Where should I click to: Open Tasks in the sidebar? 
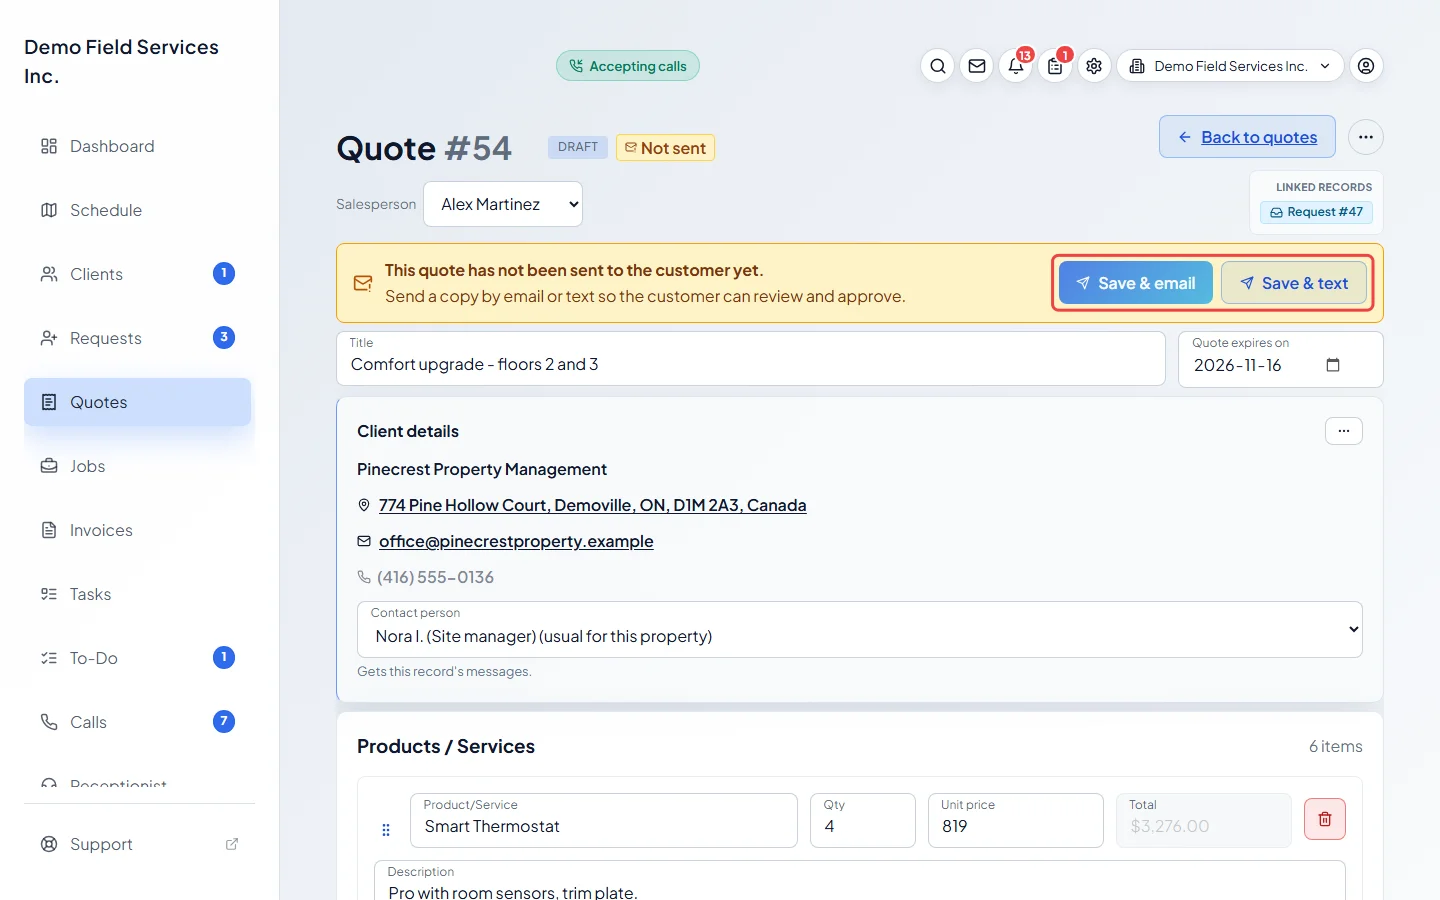point(138,594)
